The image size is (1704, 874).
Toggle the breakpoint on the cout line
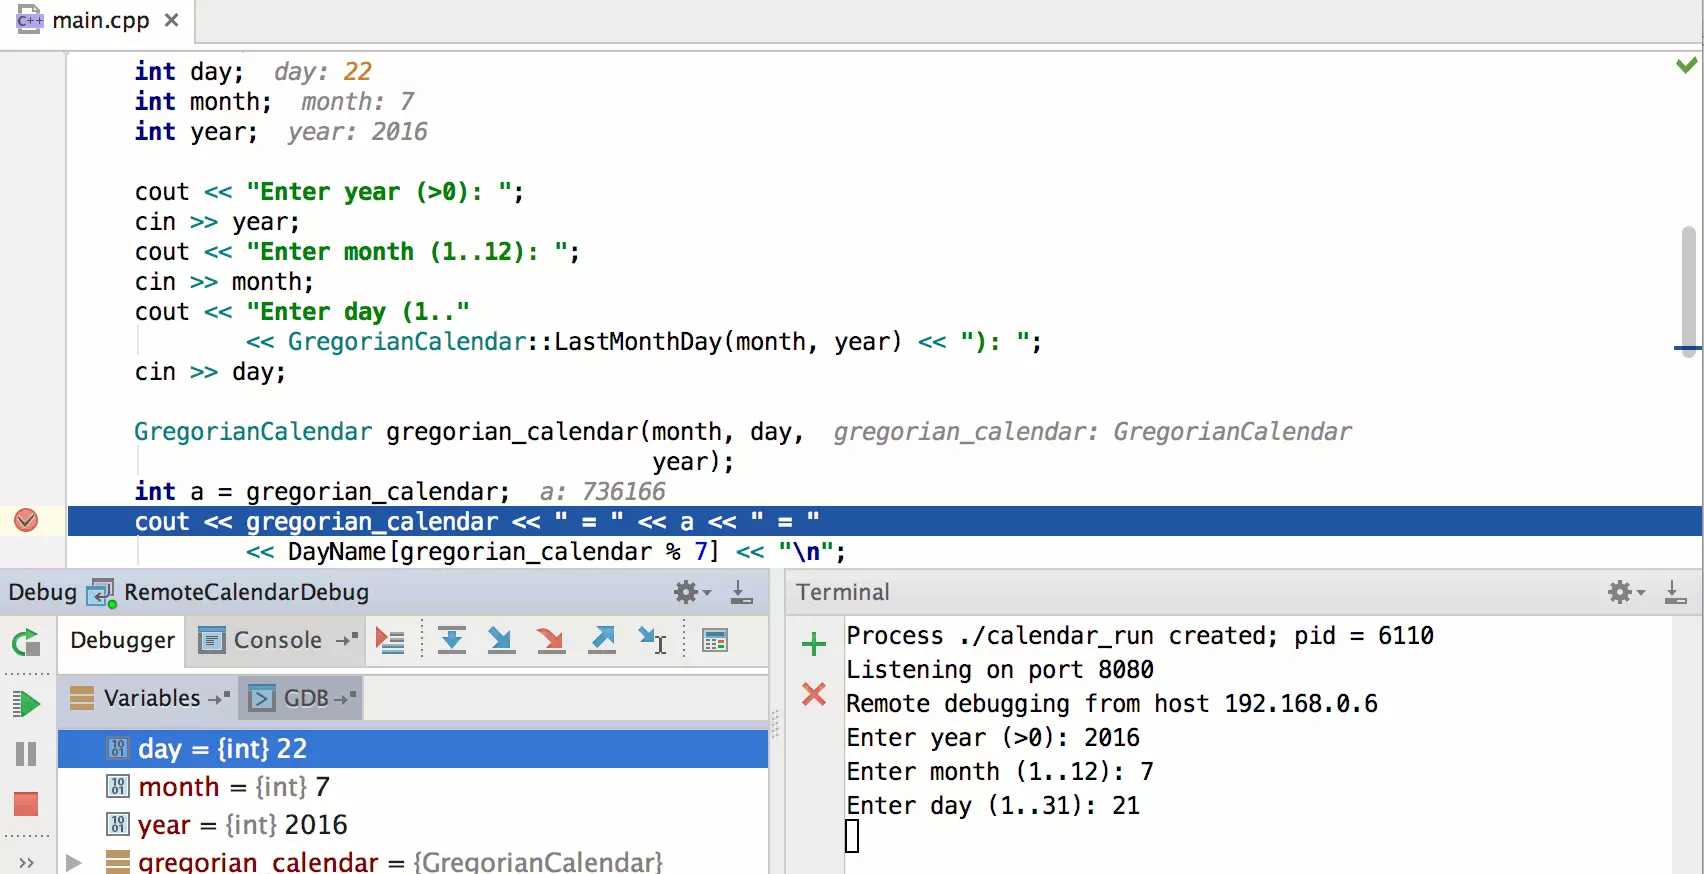[x=26, y=520]
